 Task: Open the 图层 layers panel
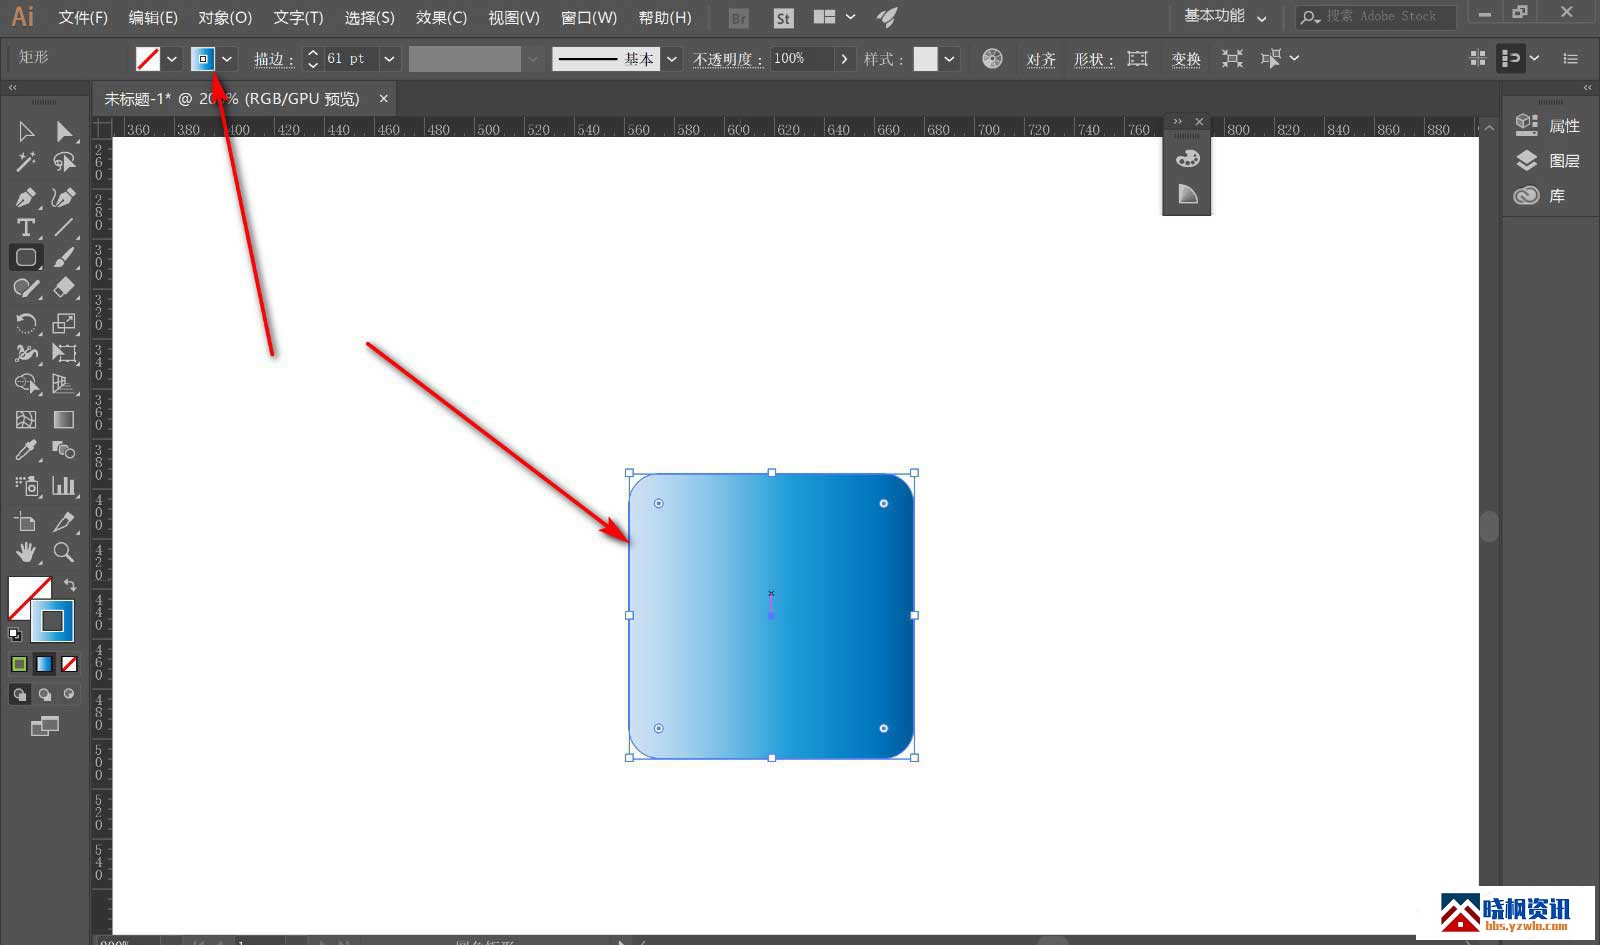pos(1563,161)
